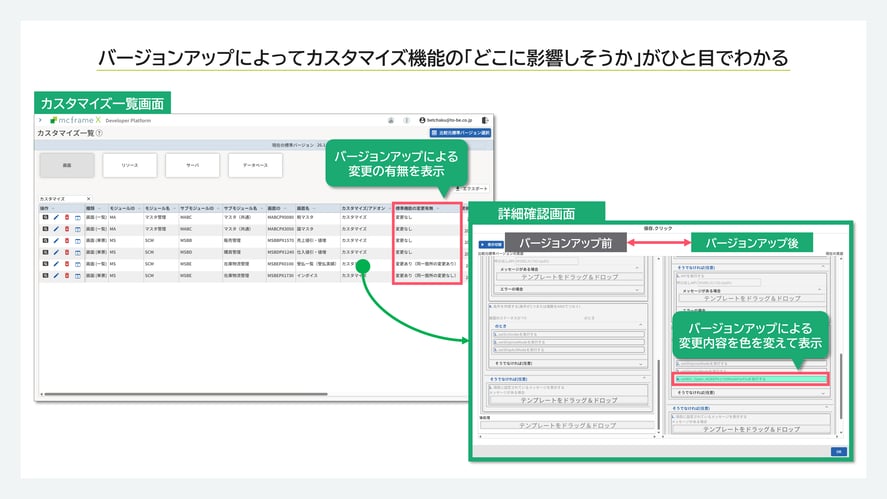The image size is (887, 499).
Task: Click the blue layout icon in the 国マスタ row
Action: [x=77, y=229]
